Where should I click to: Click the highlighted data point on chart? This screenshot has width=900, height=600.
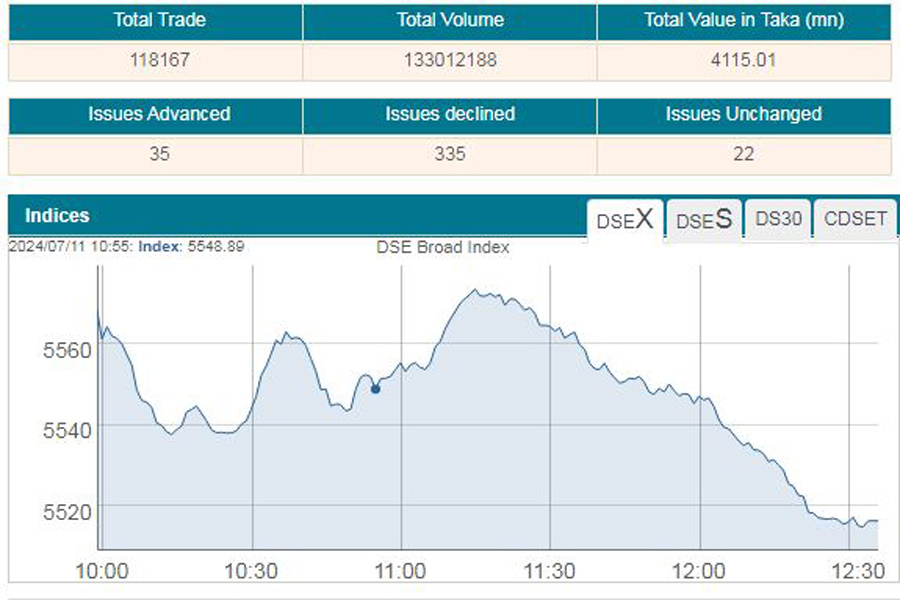click(x=375, y=389)
